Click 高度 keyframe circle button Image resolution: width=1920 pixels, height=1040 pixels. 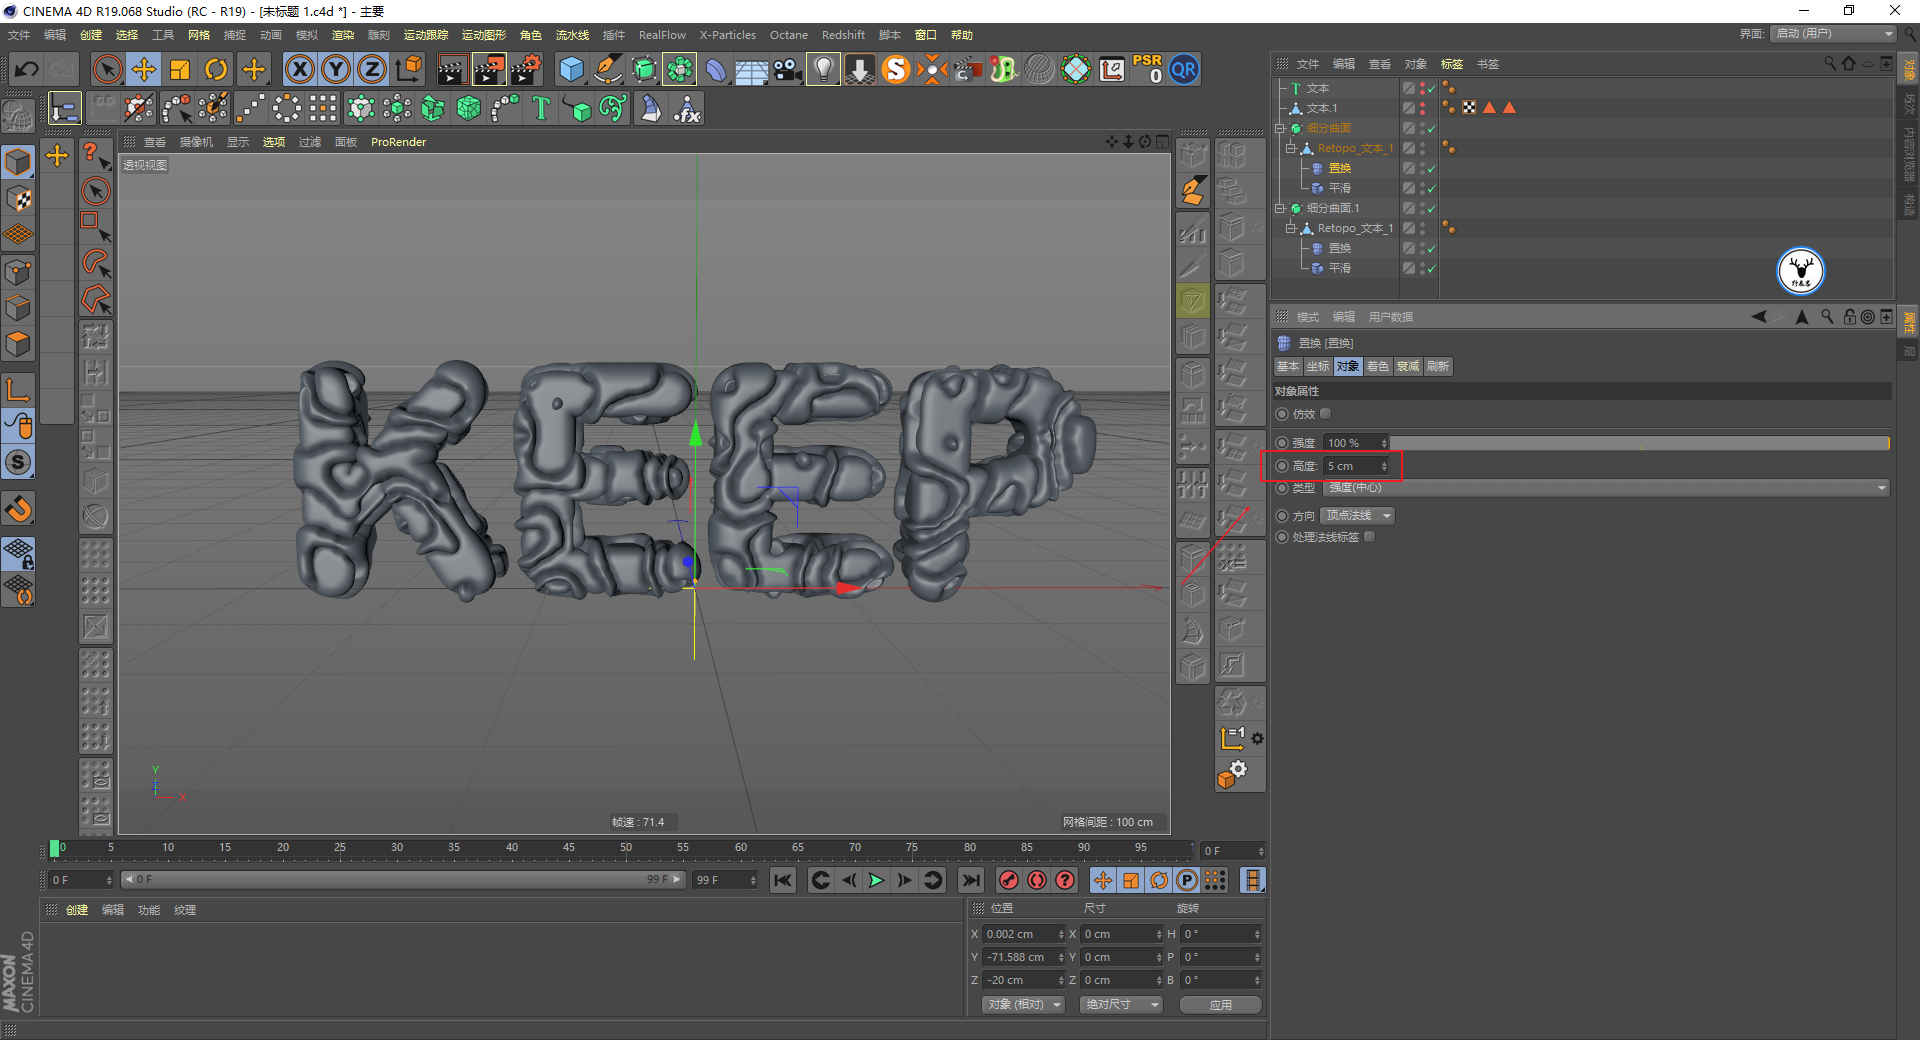click(x=1282, y=466)
